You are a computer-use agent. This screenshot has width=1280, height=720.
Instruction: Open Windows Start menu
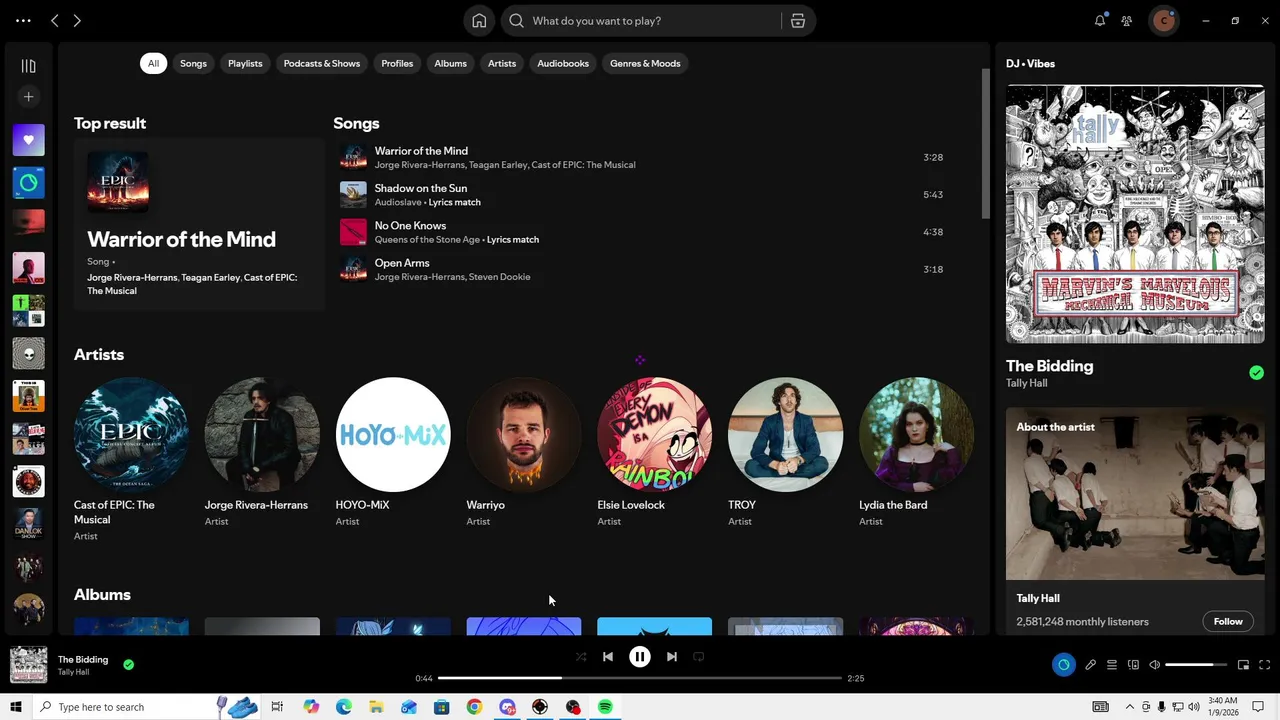(x=16, y=707)
